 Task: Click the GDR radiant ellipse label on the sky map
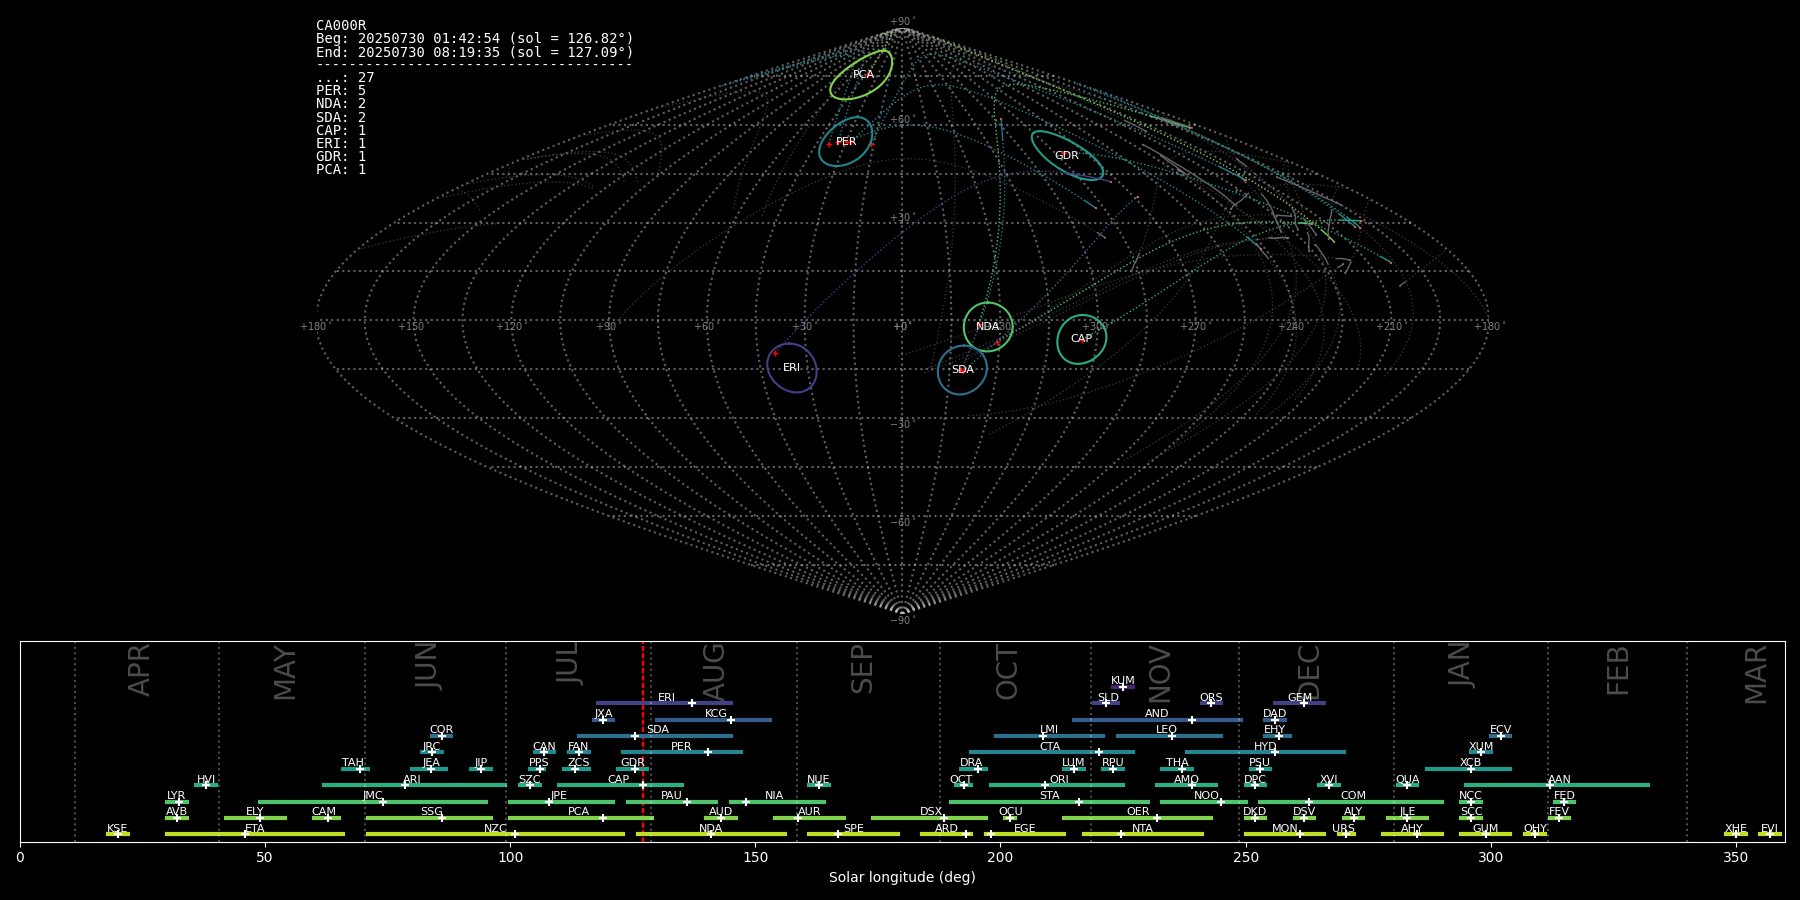(x=1067, y=156)
